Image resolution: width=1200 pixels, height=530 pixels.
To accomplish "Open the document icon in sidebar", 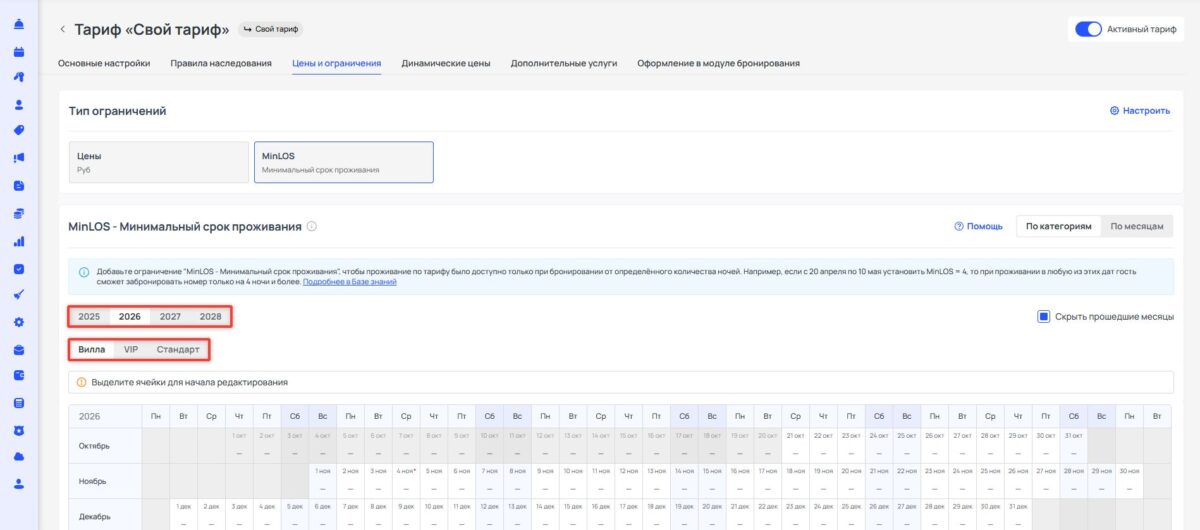I will [19, 185].
